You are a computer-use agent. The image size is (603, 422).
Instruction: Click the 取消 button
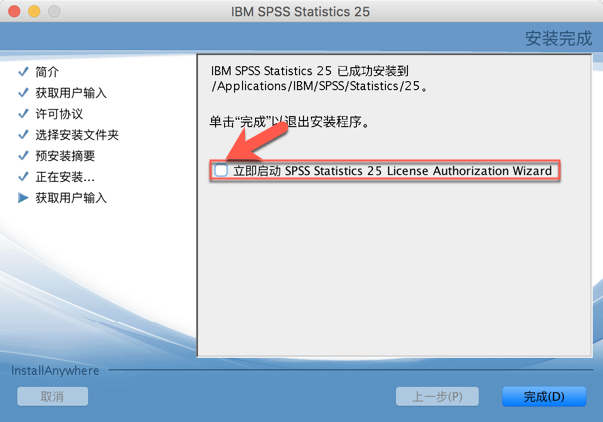point(52,396)
